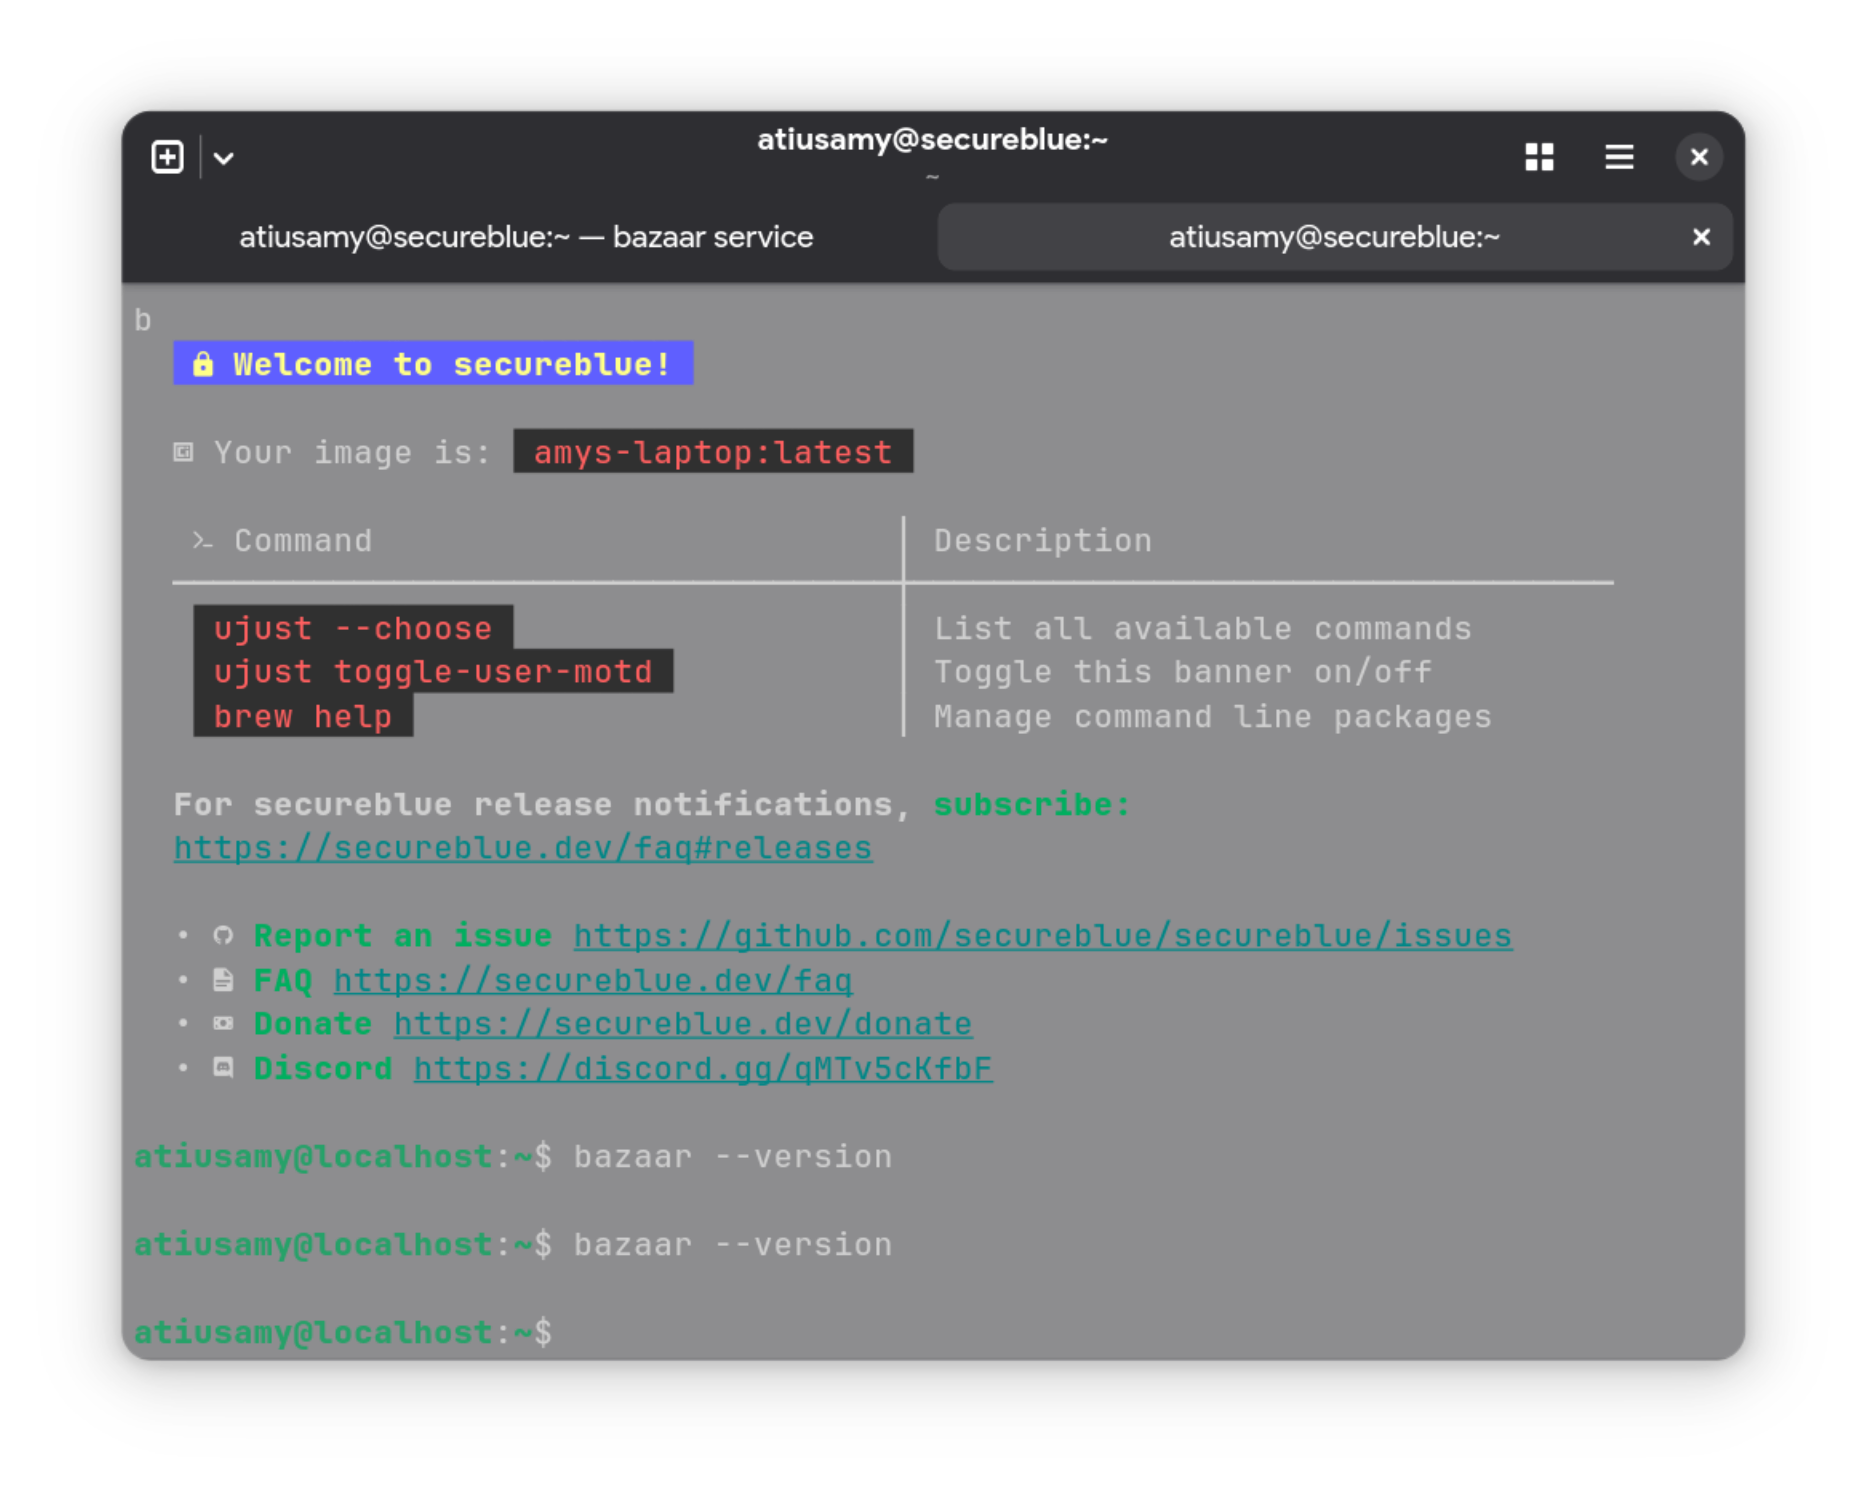Click the donate money icon
The width and height of the screenshot is (1868, 1494).
(x=223, y=1024)
